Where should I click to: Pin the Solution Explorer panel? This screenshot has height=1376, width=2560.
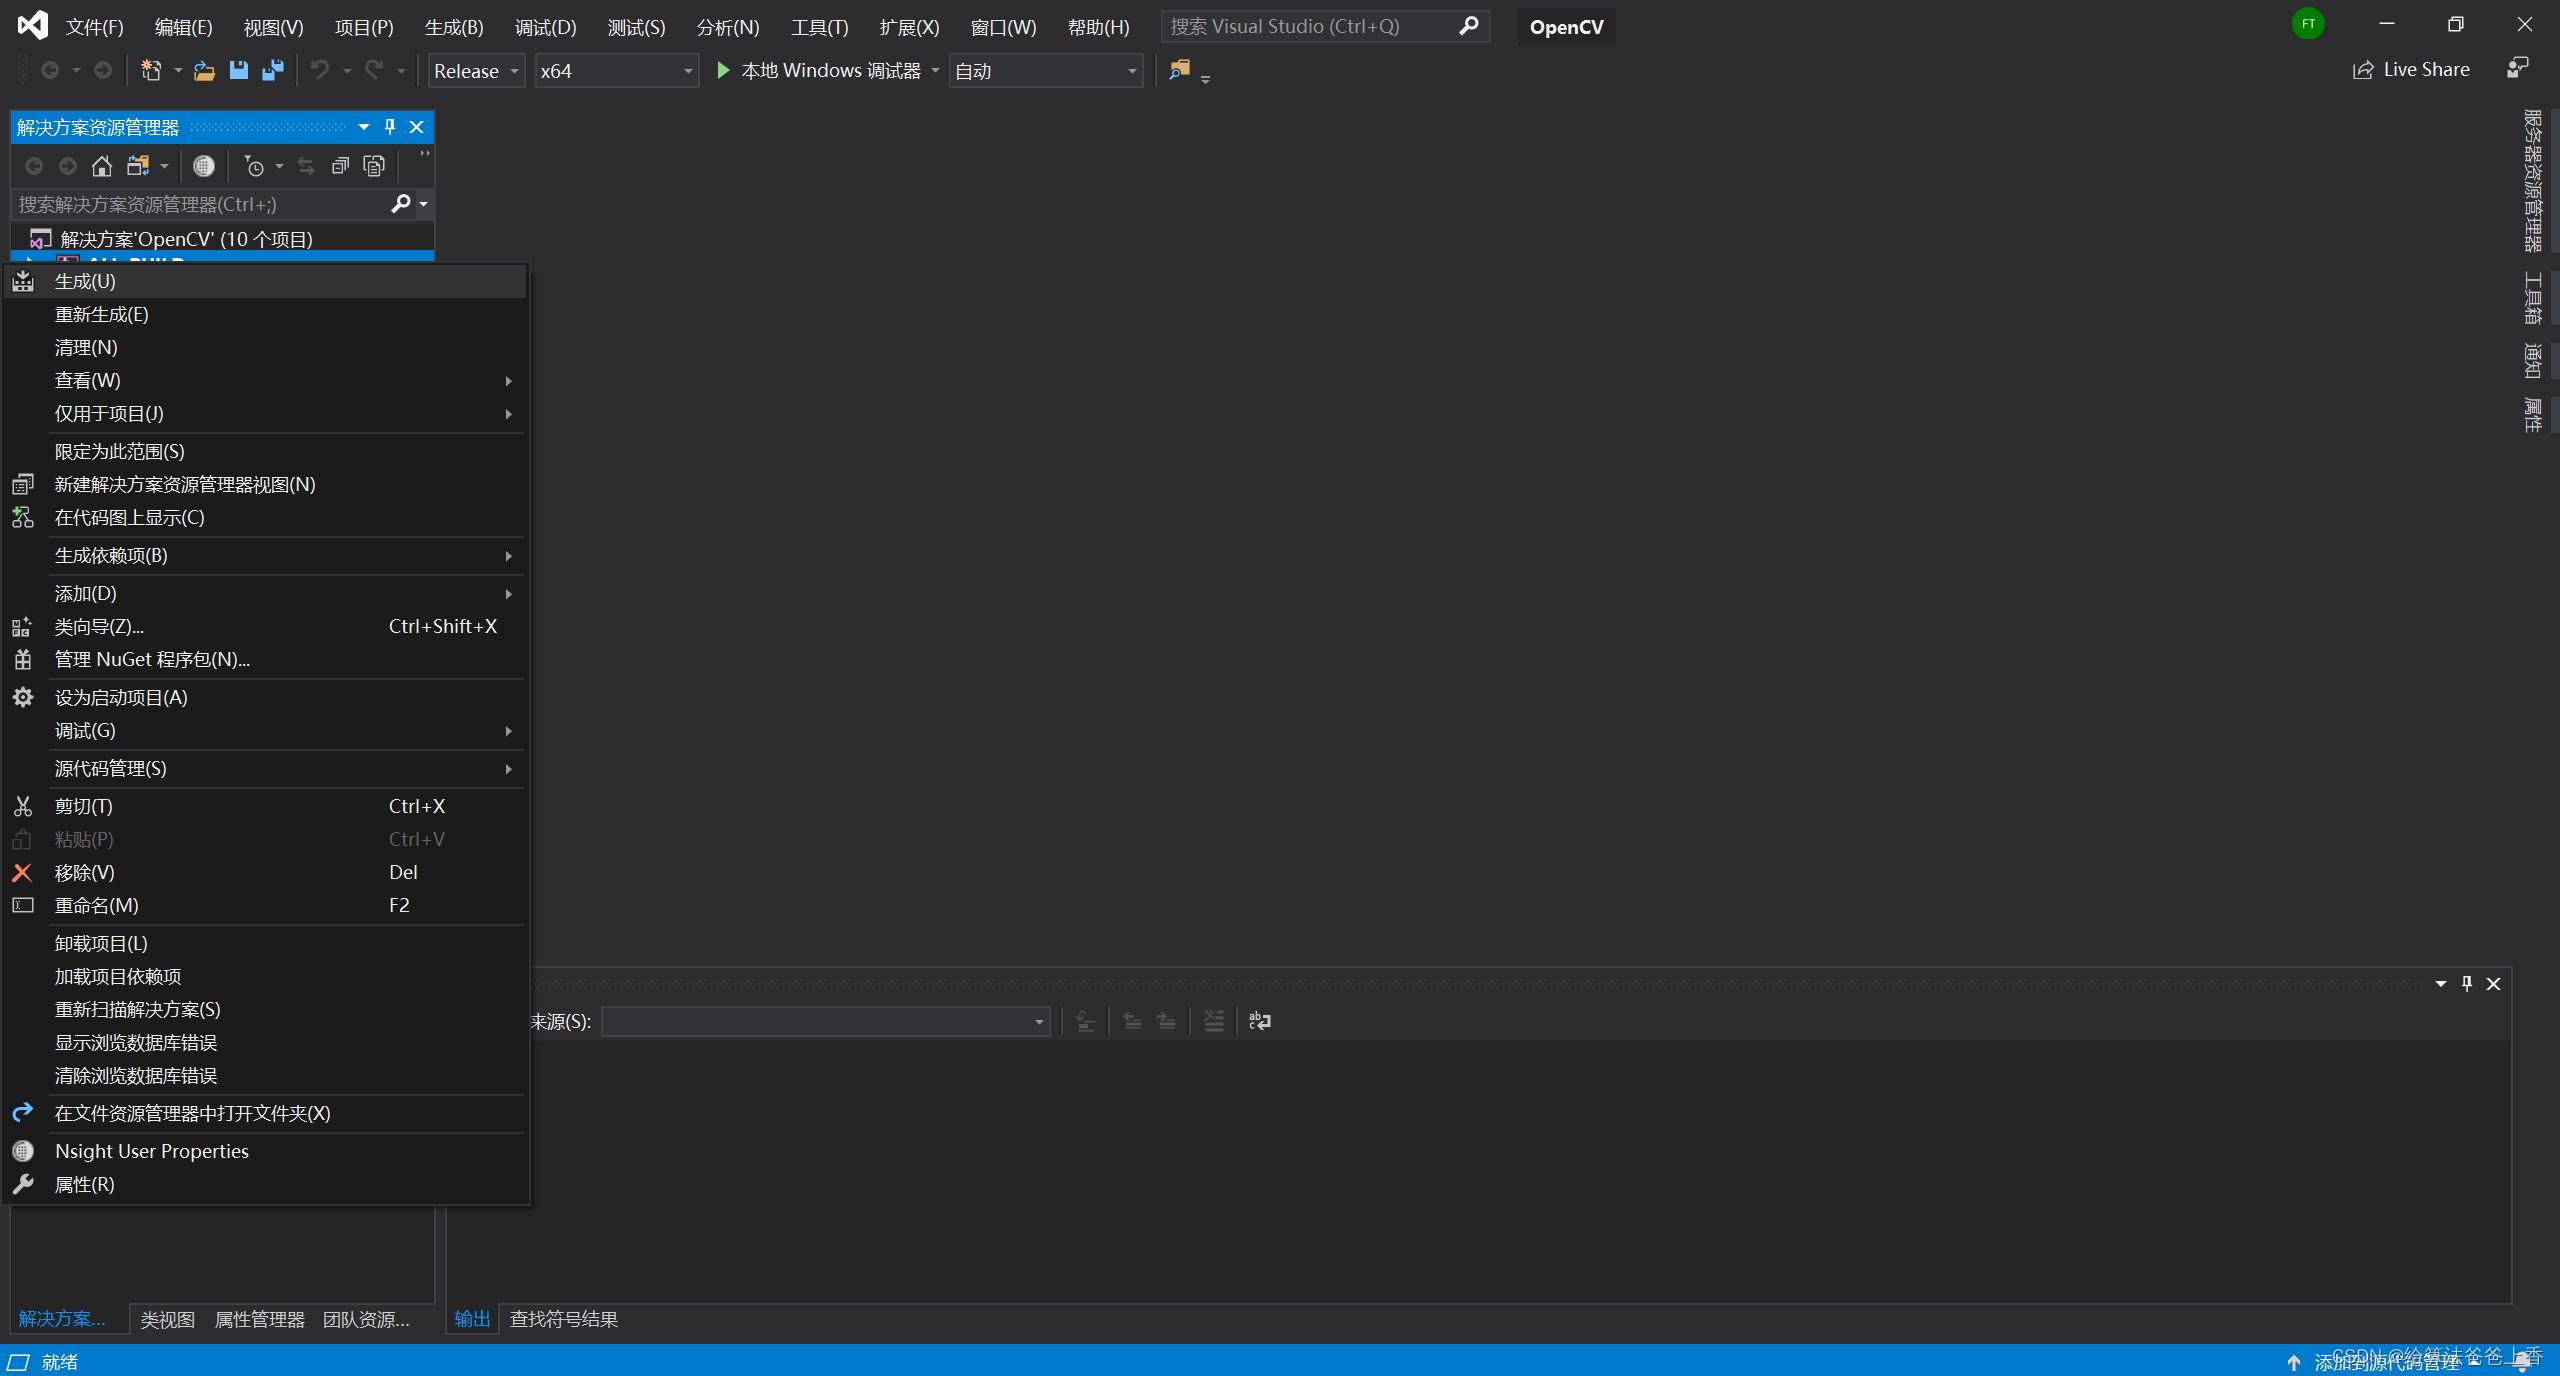(390, 127)
